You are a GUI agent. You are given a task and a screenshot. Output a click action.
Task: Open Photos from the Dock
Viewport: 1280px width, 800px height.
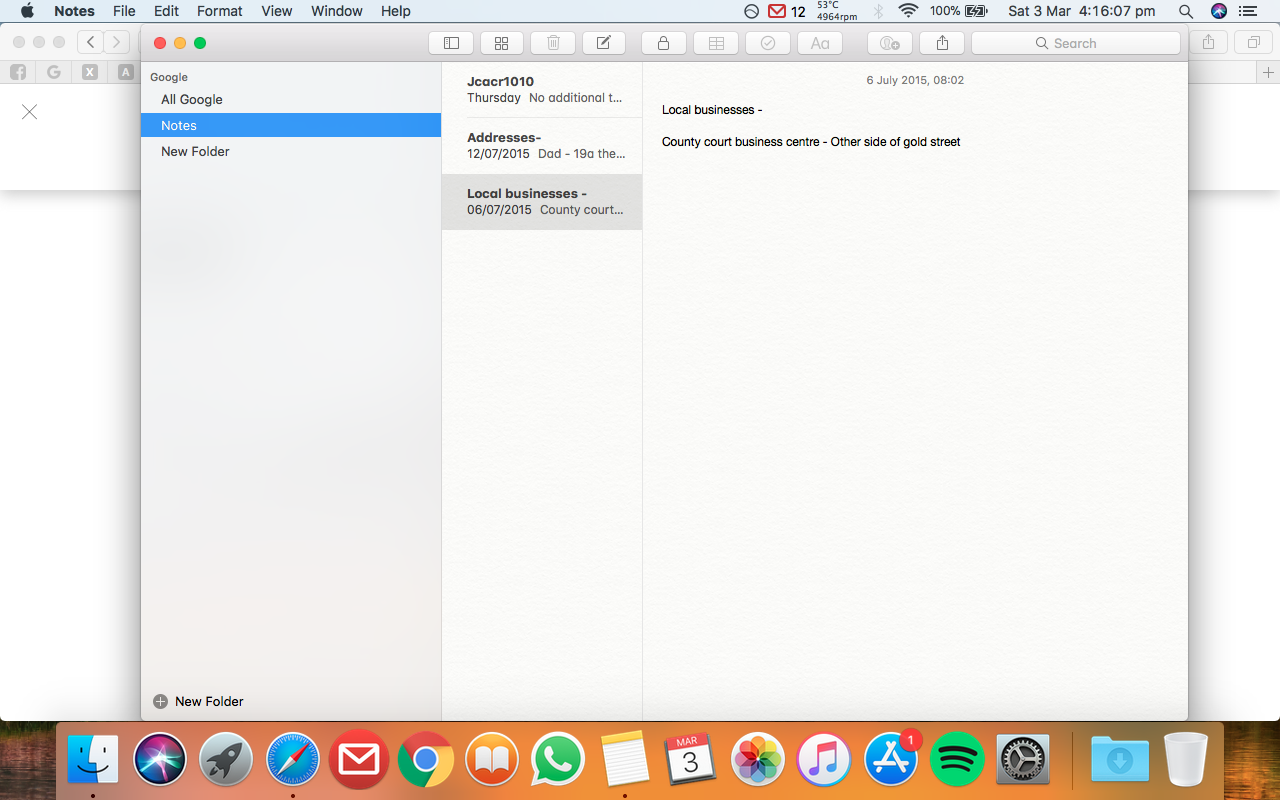pos(757,759)
